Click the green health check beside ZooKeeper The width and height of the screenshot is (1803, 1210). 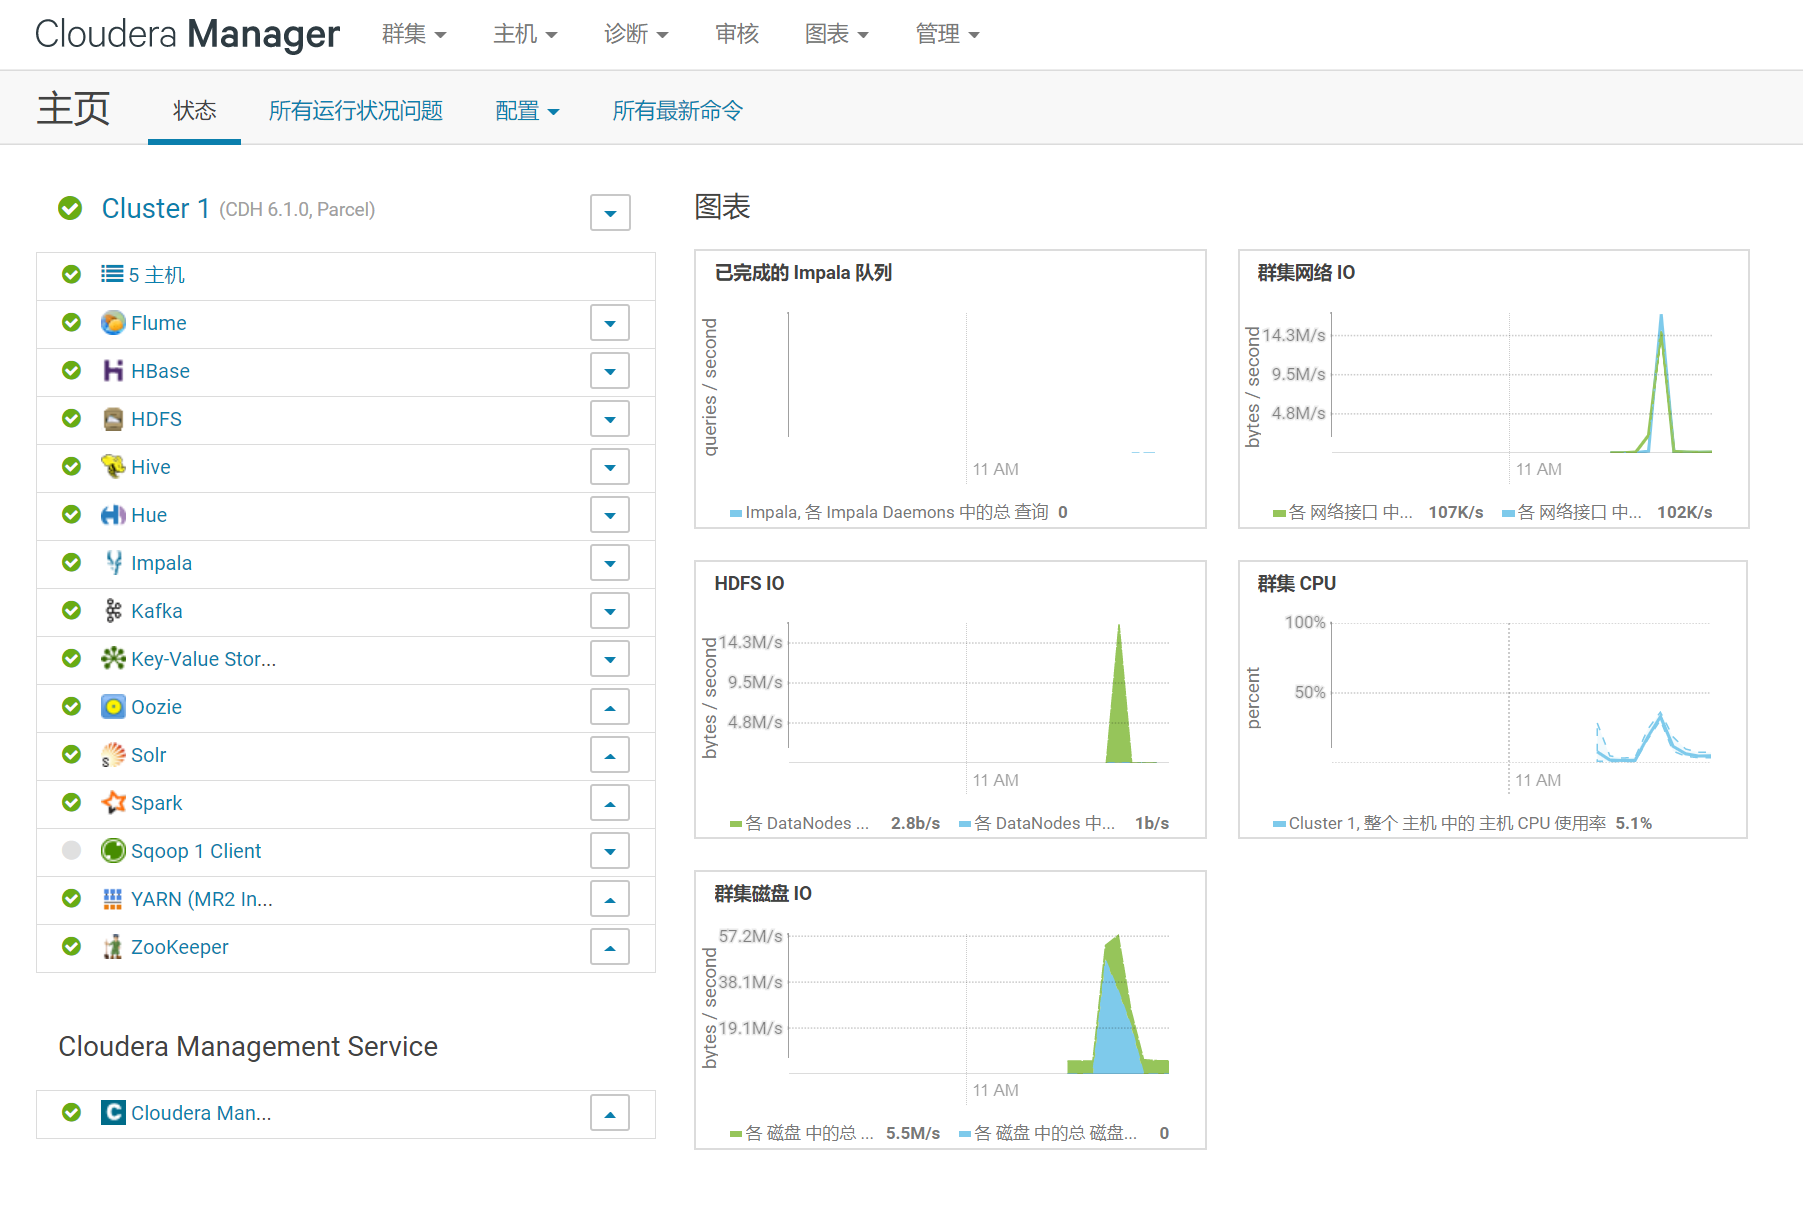pyautogui.click(x=71, y=947)
